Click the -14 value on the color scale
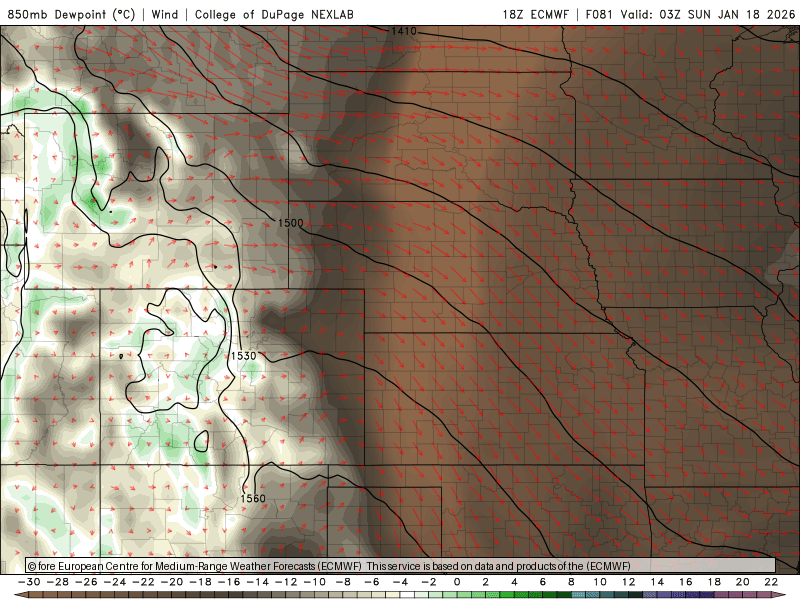800x600 pixels. click(258, 582)
